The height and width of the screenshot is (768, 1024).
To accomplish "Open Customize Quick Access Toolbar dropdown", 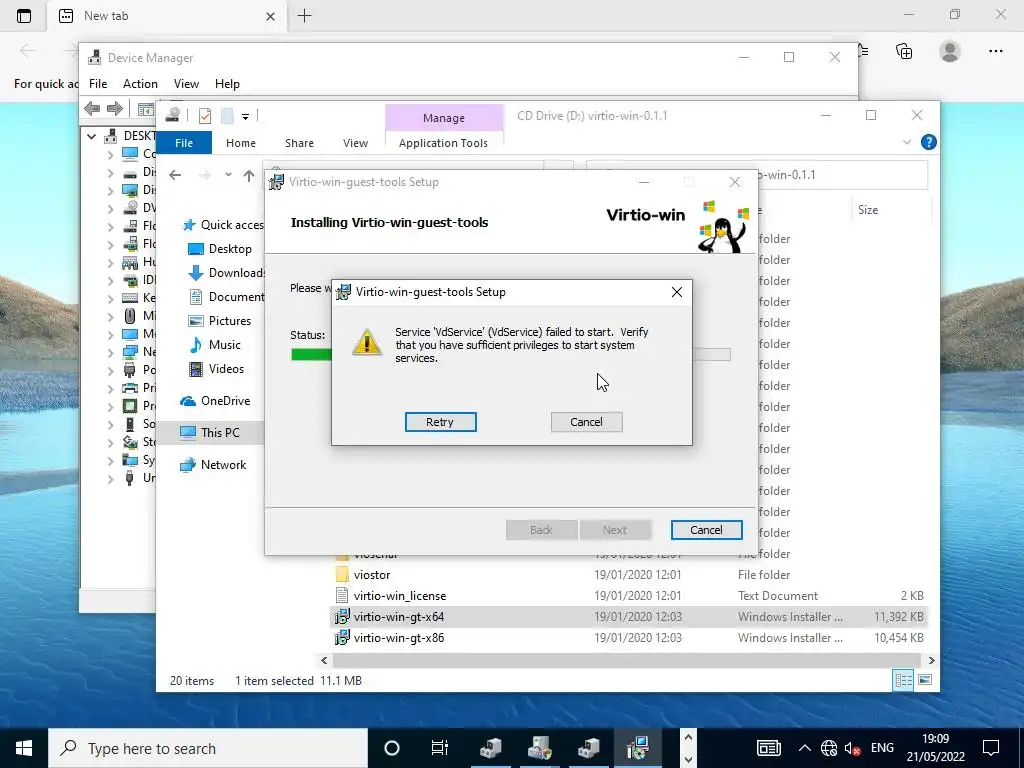I will pos(246,116).
